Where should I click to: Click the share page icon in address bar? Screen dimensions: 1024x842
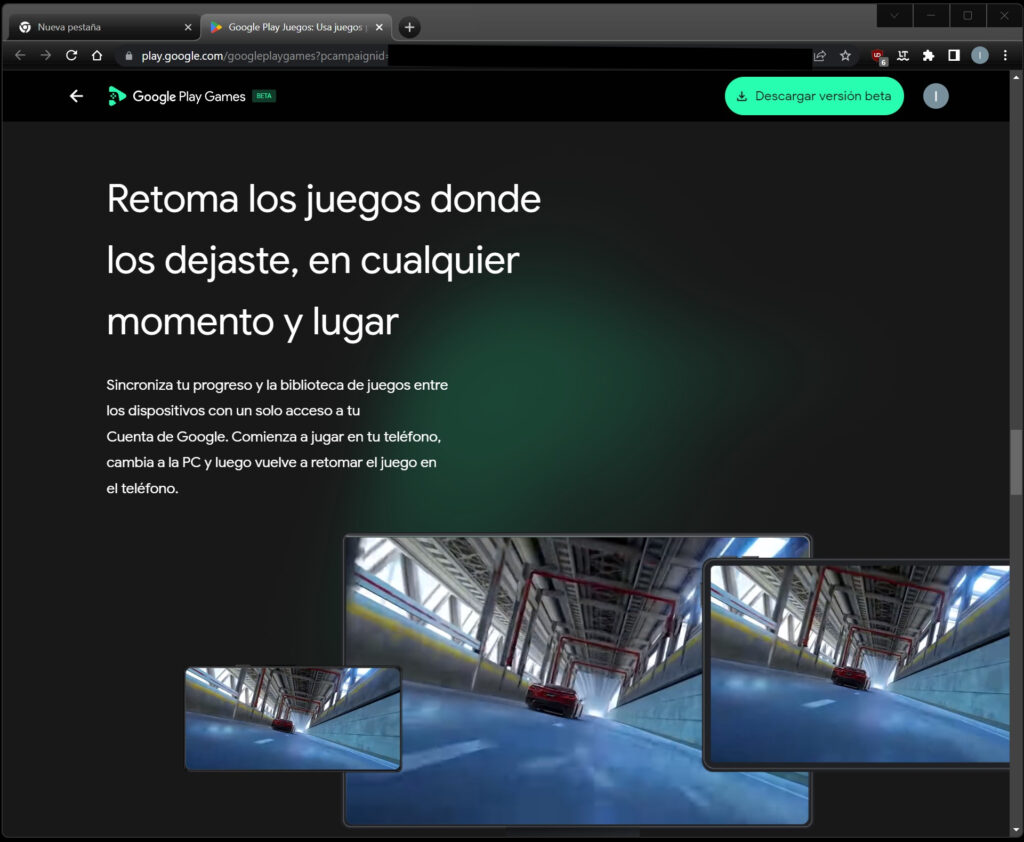pos(820,56)
